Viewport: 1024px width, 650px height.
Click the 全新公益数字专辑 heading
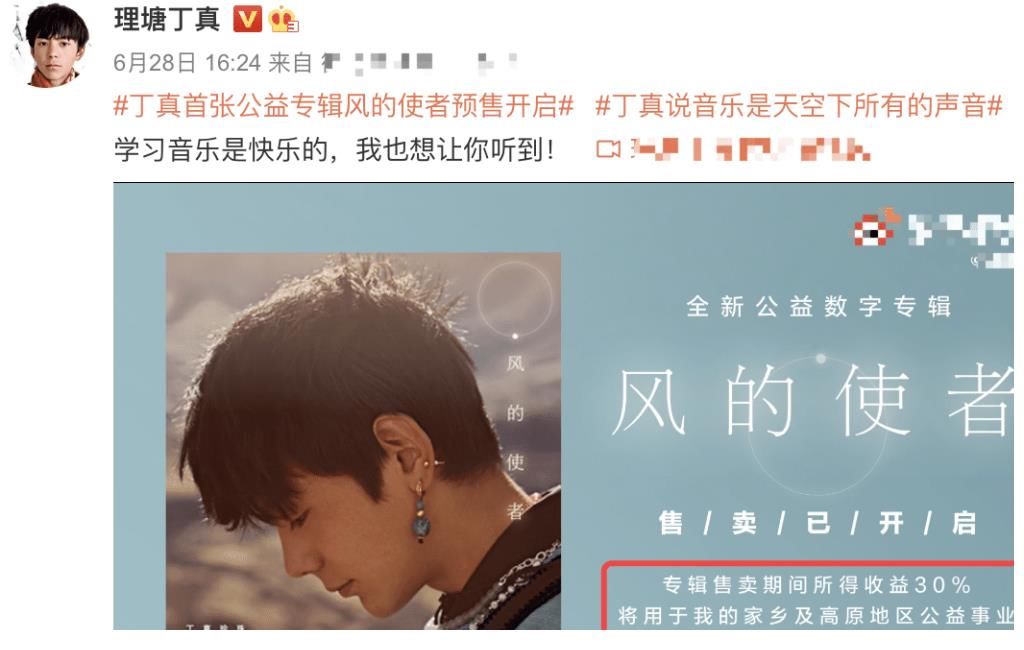pos(819,306)
